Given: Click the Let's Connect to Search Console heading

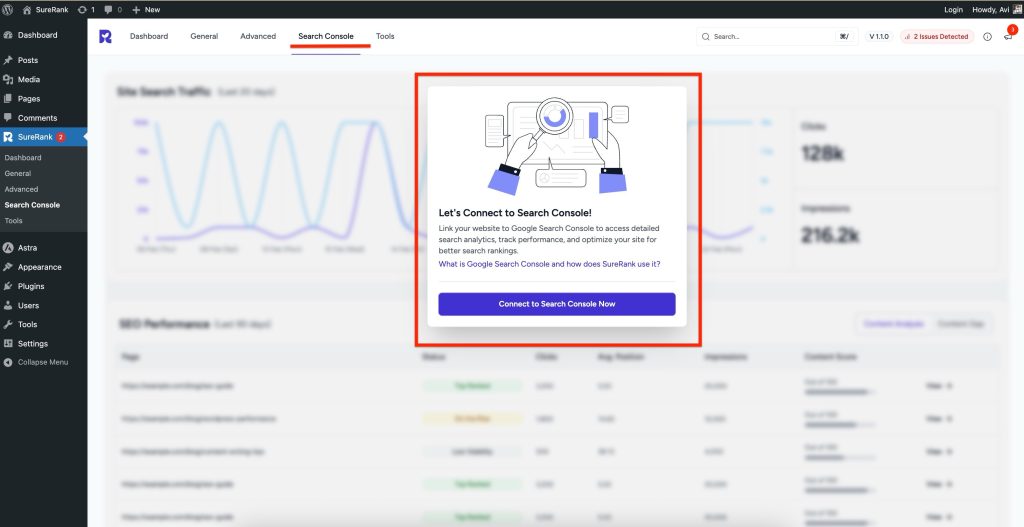Looking at the screenshot, I should [515, 213].
